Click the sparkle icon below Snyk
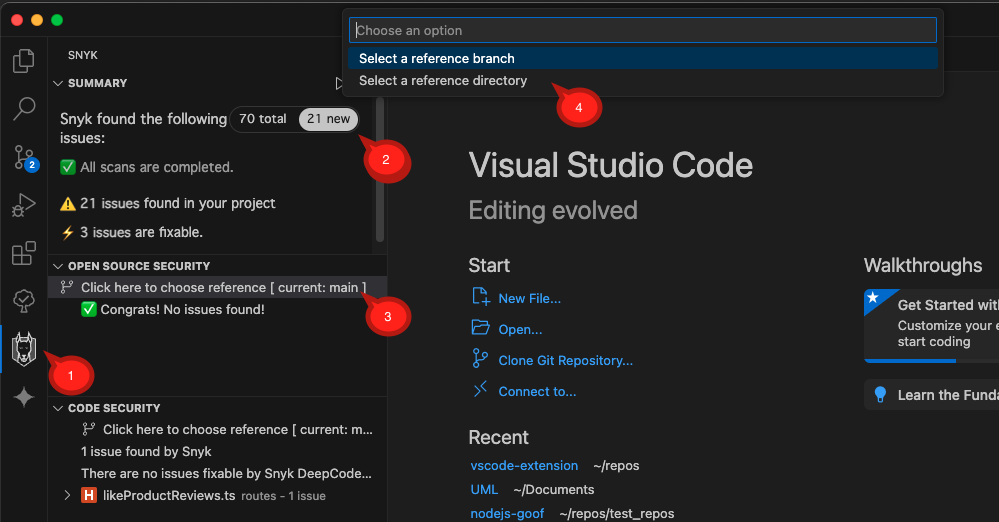 23,397
